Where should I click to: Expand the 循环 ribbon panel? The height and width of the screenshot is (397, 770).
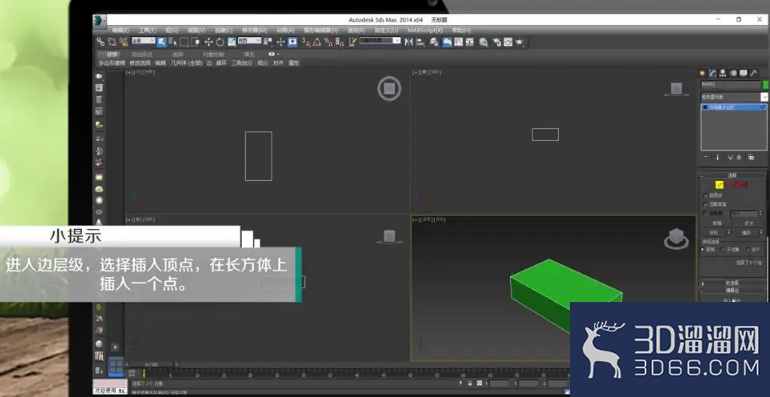(x=221, y=63)
